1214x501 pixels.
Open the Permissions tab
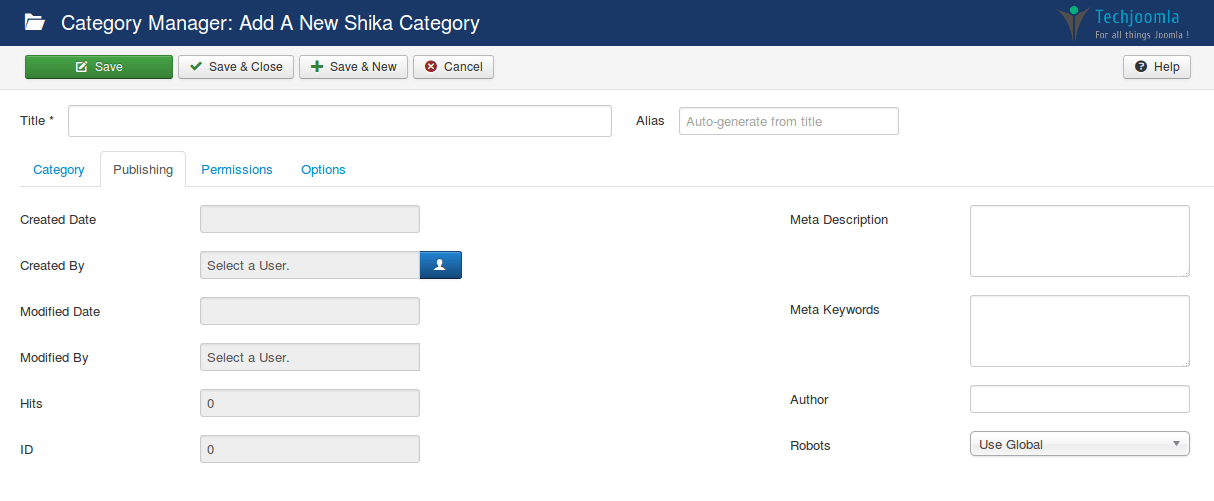point(237,170)
